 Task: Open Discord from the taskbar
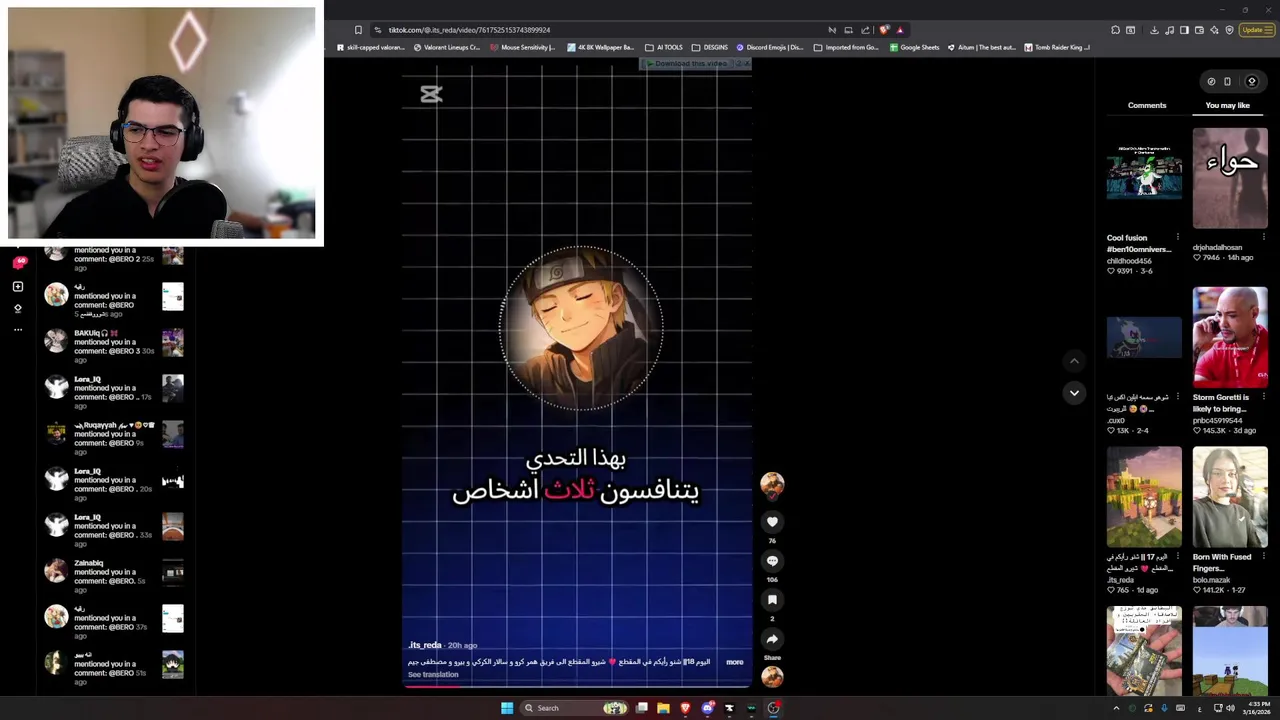coord(707,708)
